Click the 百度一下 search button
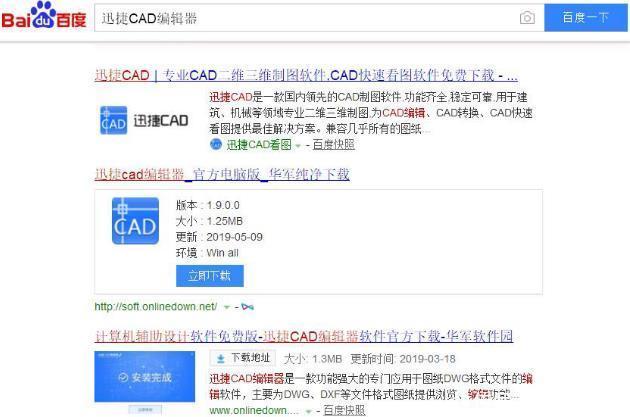Image resolution: width=630 pixels, height=417 pixels. pos(585,18)
